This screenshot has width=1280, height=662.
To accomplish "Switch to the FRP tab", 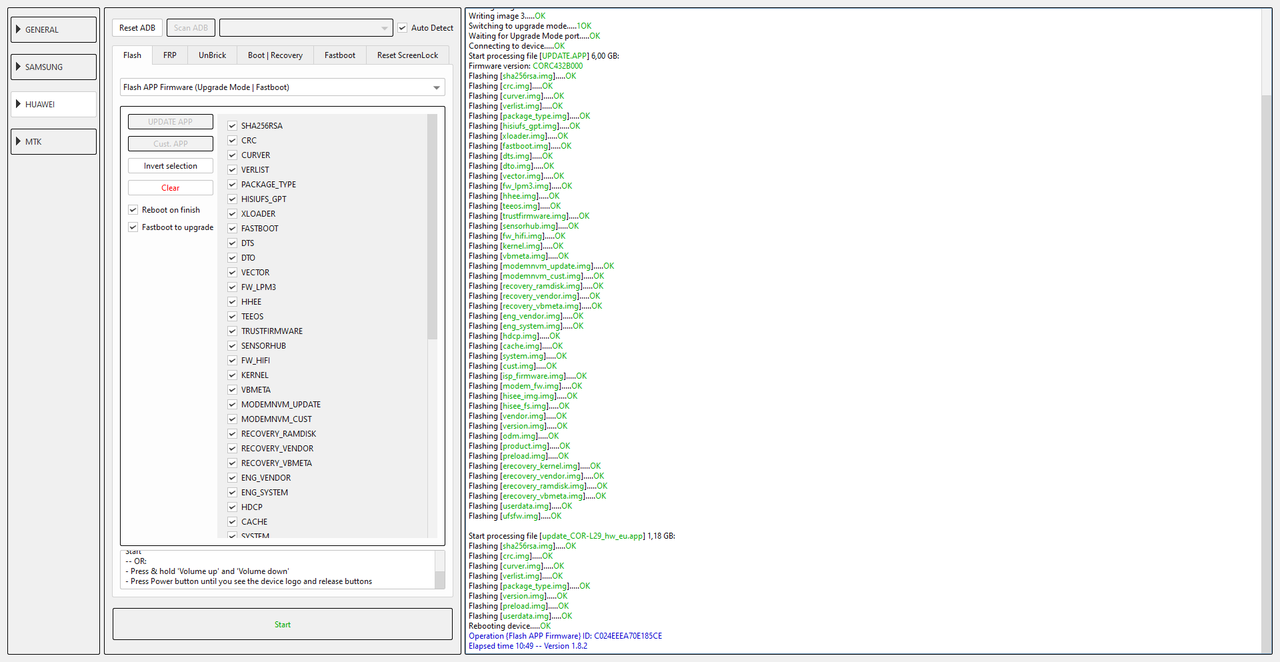I will point(170,55).
